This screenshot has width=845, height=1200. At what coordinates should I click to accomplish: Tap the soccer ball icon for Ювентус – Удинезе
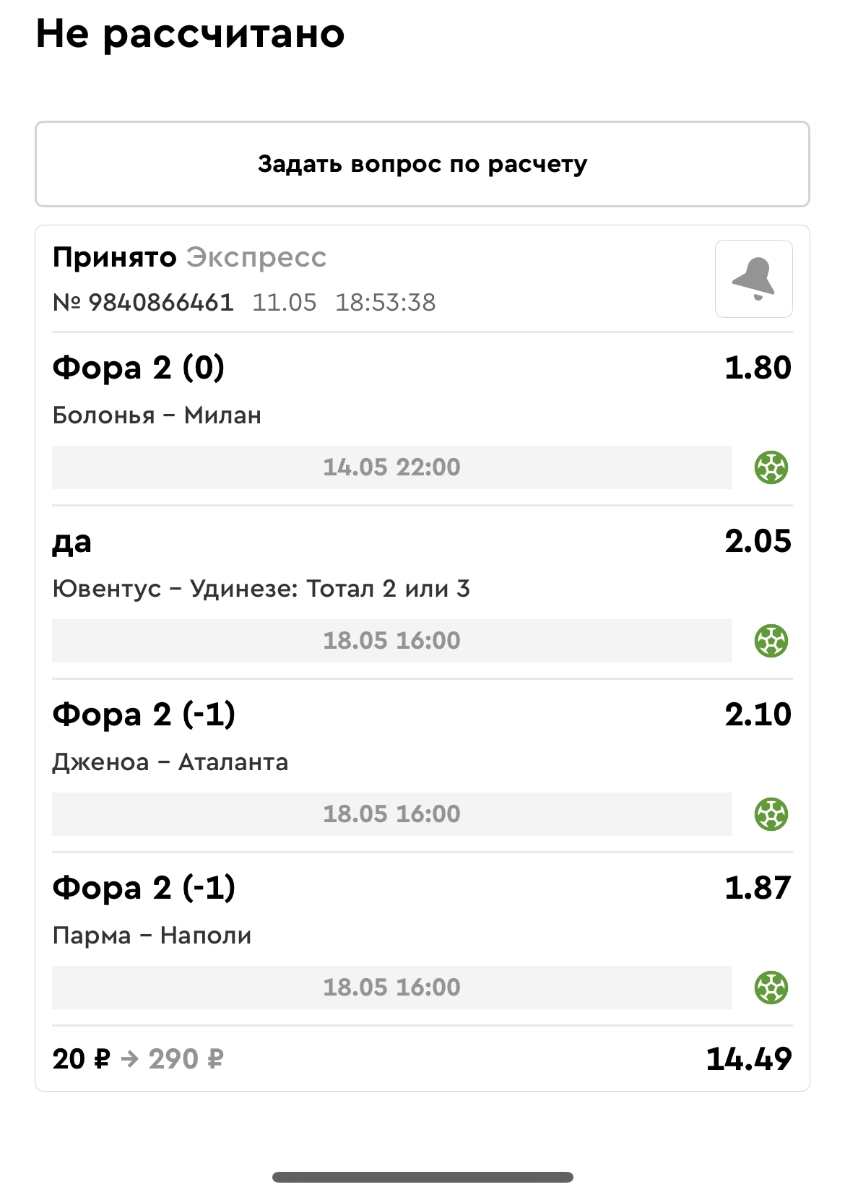pos(771,640)
